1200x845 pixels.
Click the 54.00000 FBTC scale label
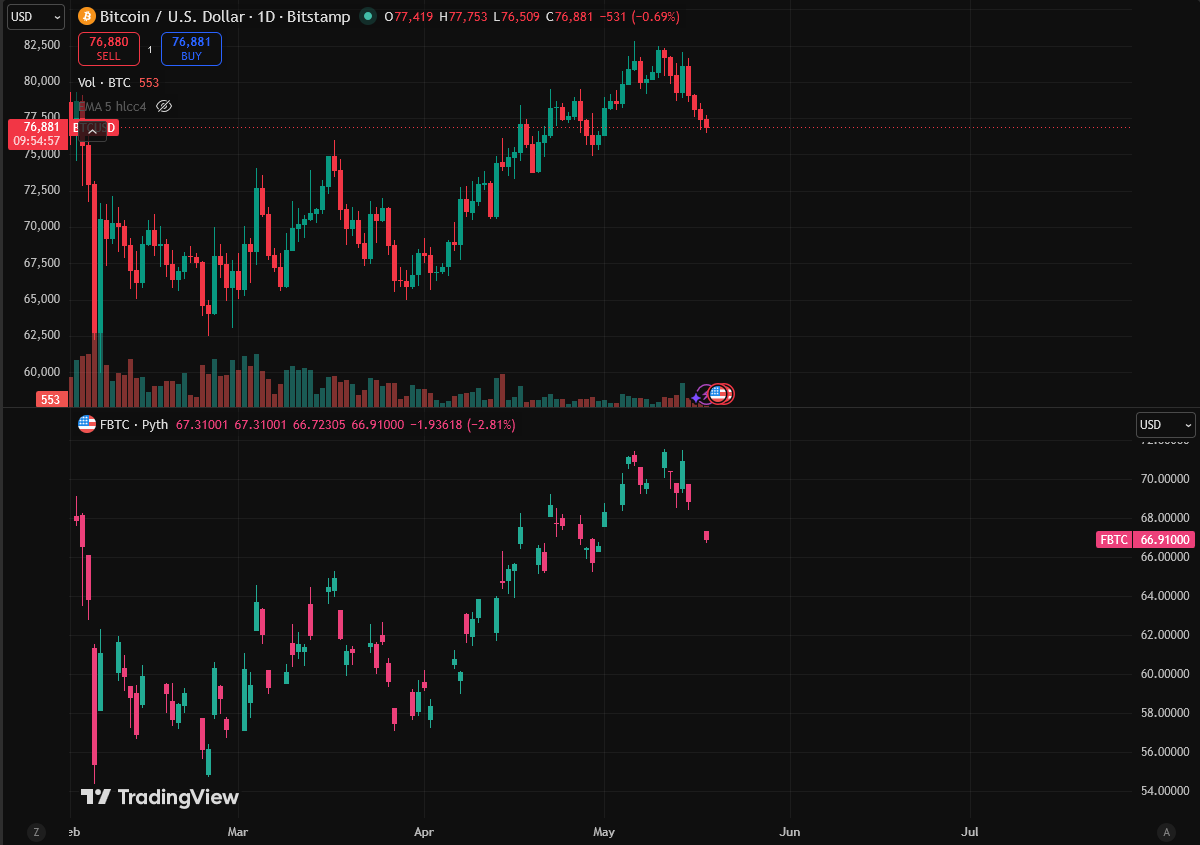(x=1165, y=791)
